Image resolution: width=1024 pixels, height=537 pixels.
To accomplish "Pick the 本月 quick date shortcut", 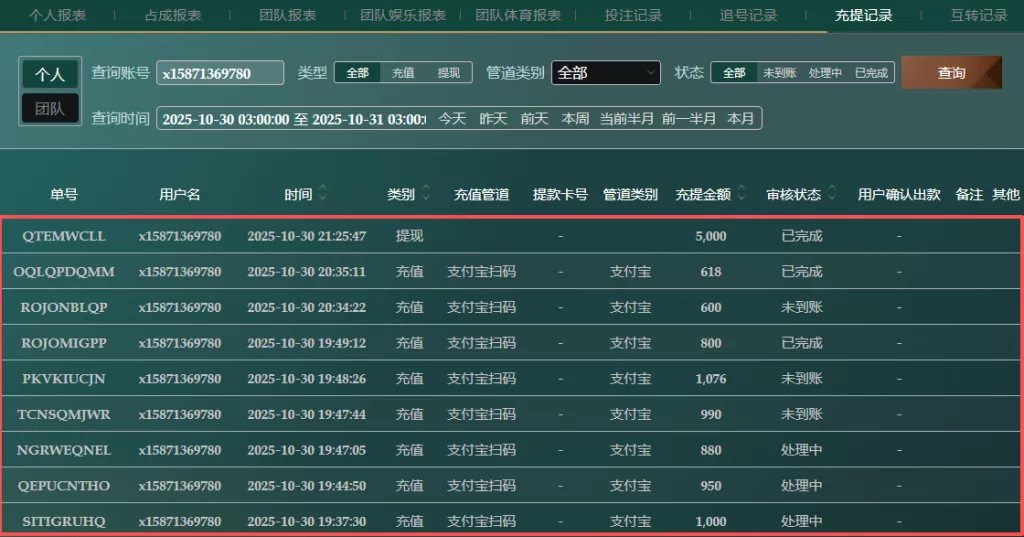I will [x=740, y=118].
